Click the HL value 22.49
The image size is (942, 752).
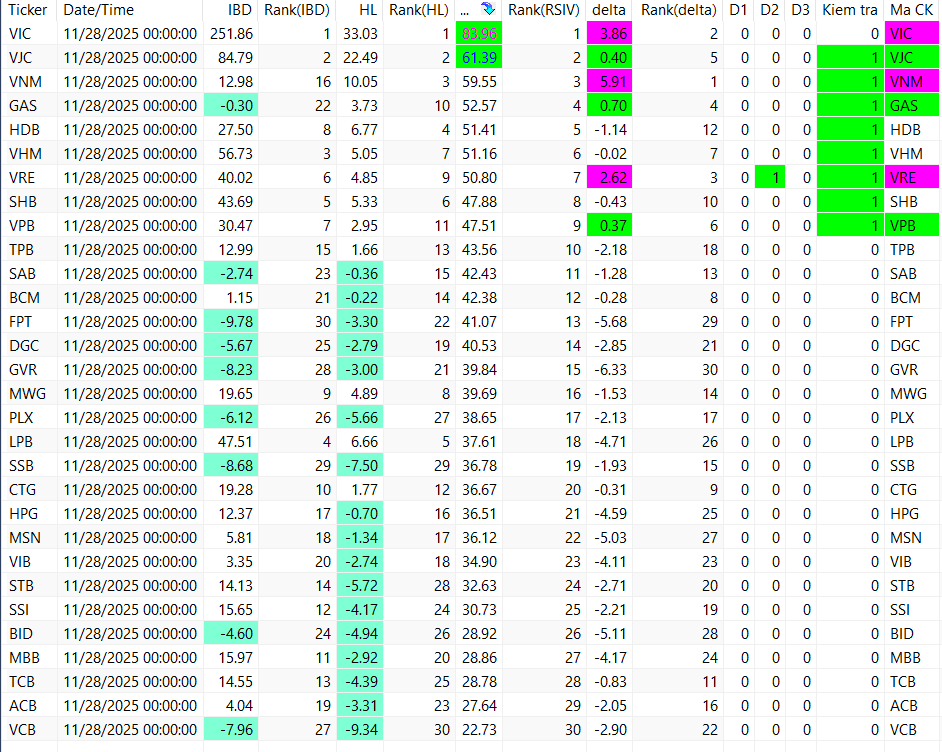click(x=360, y=58)
